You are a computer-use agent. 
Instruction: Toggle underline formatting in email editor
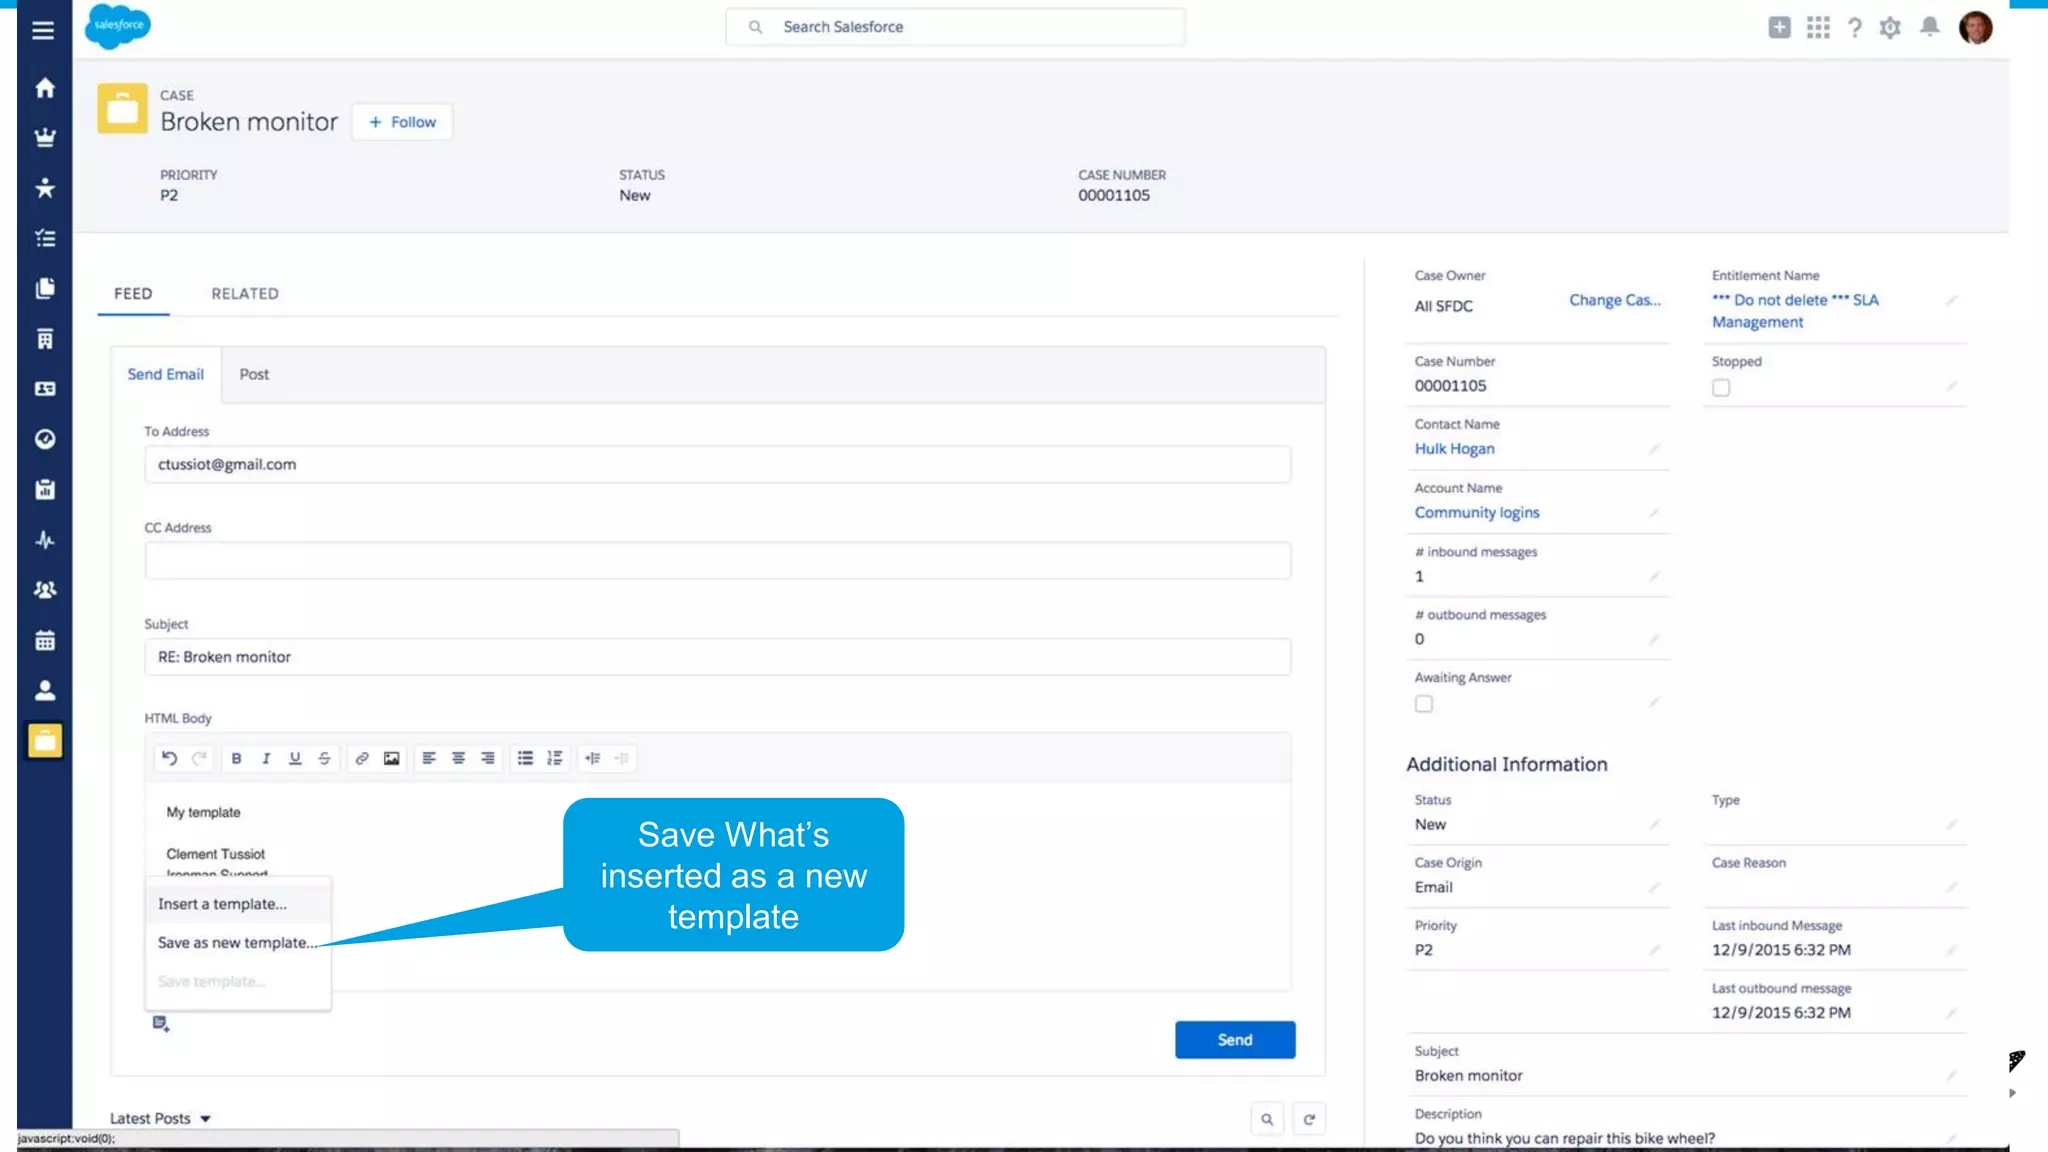tap(295, 758)
